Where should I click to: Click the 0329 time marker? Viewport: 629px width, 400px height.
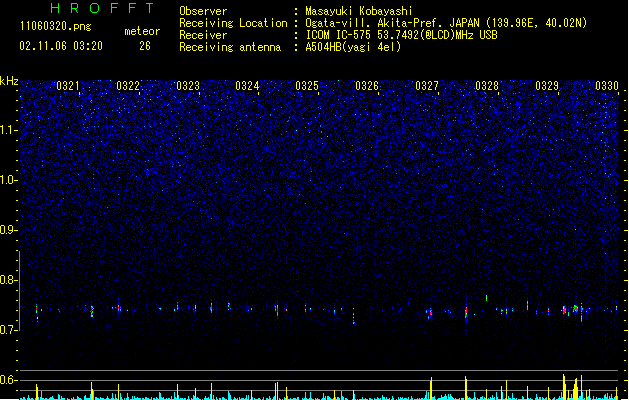pos(547,86)
